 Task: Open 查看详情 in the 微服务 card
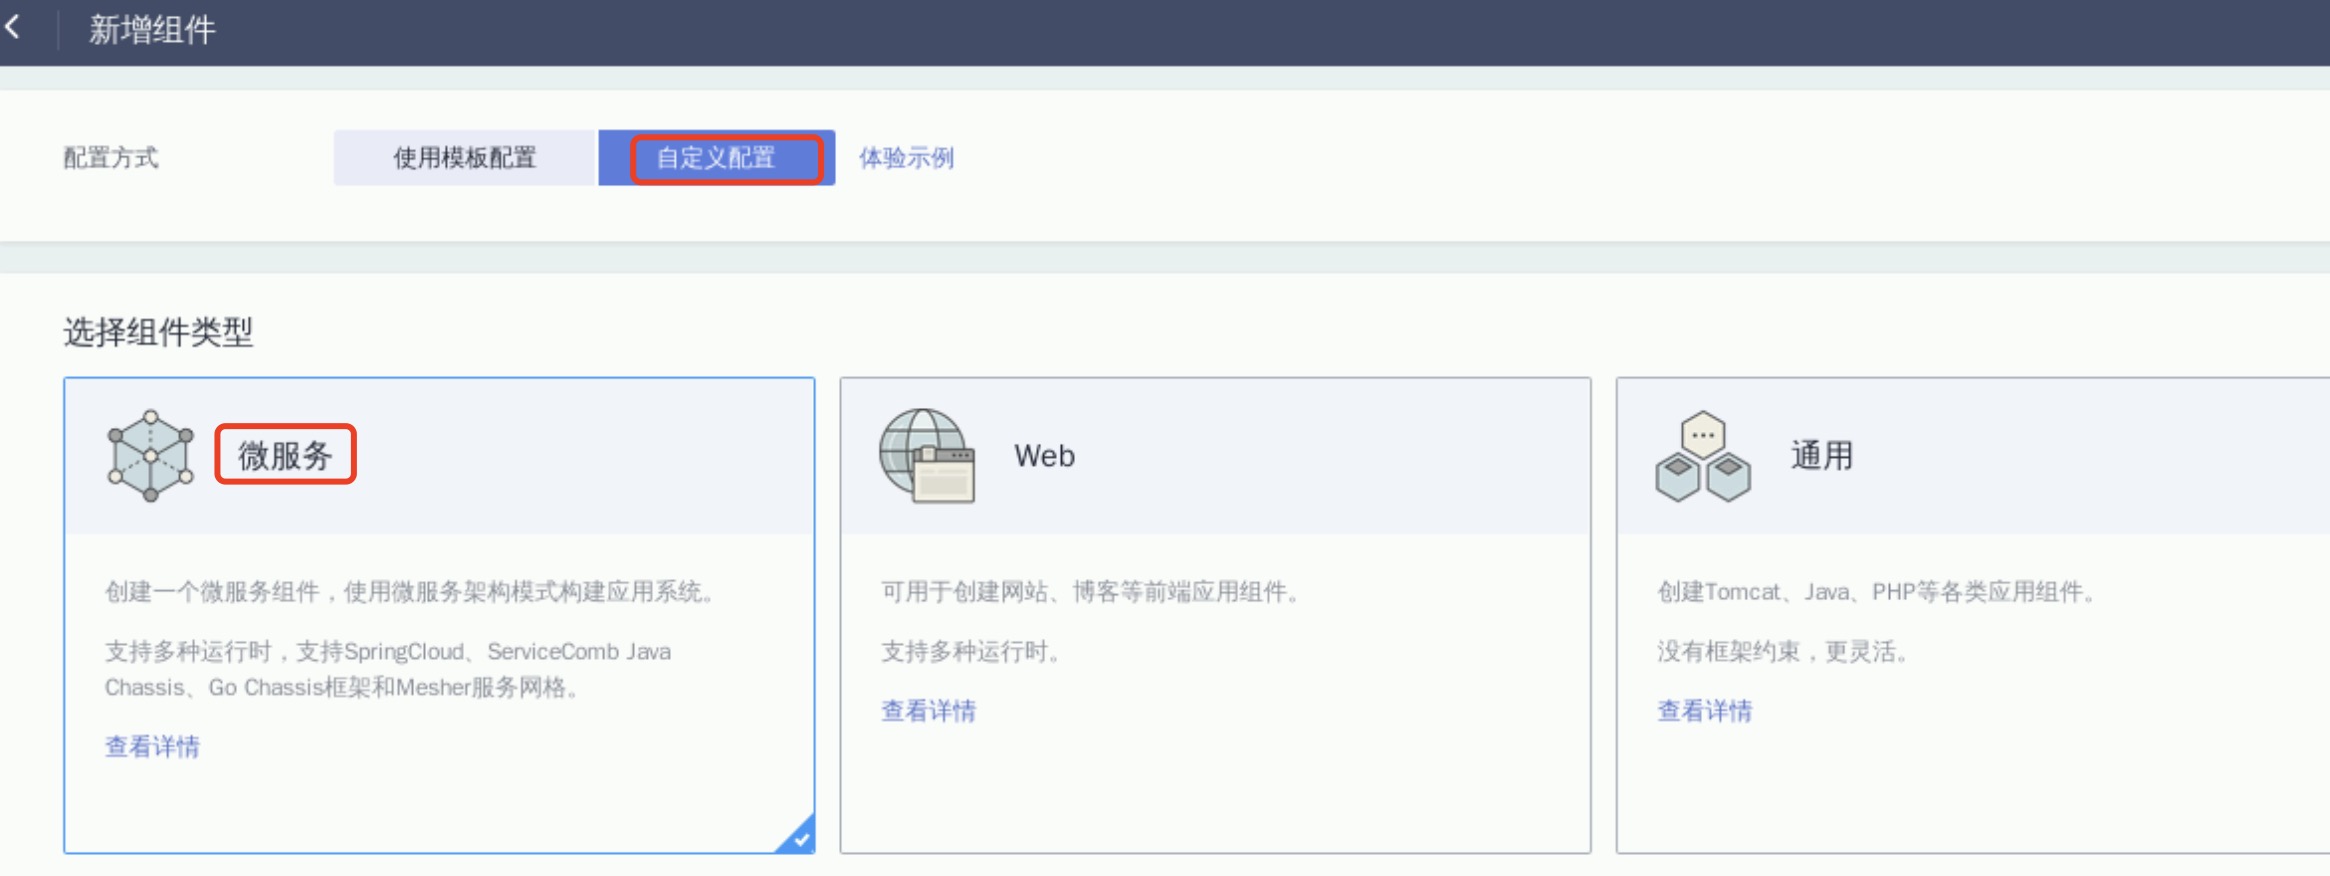click(152, 746)
